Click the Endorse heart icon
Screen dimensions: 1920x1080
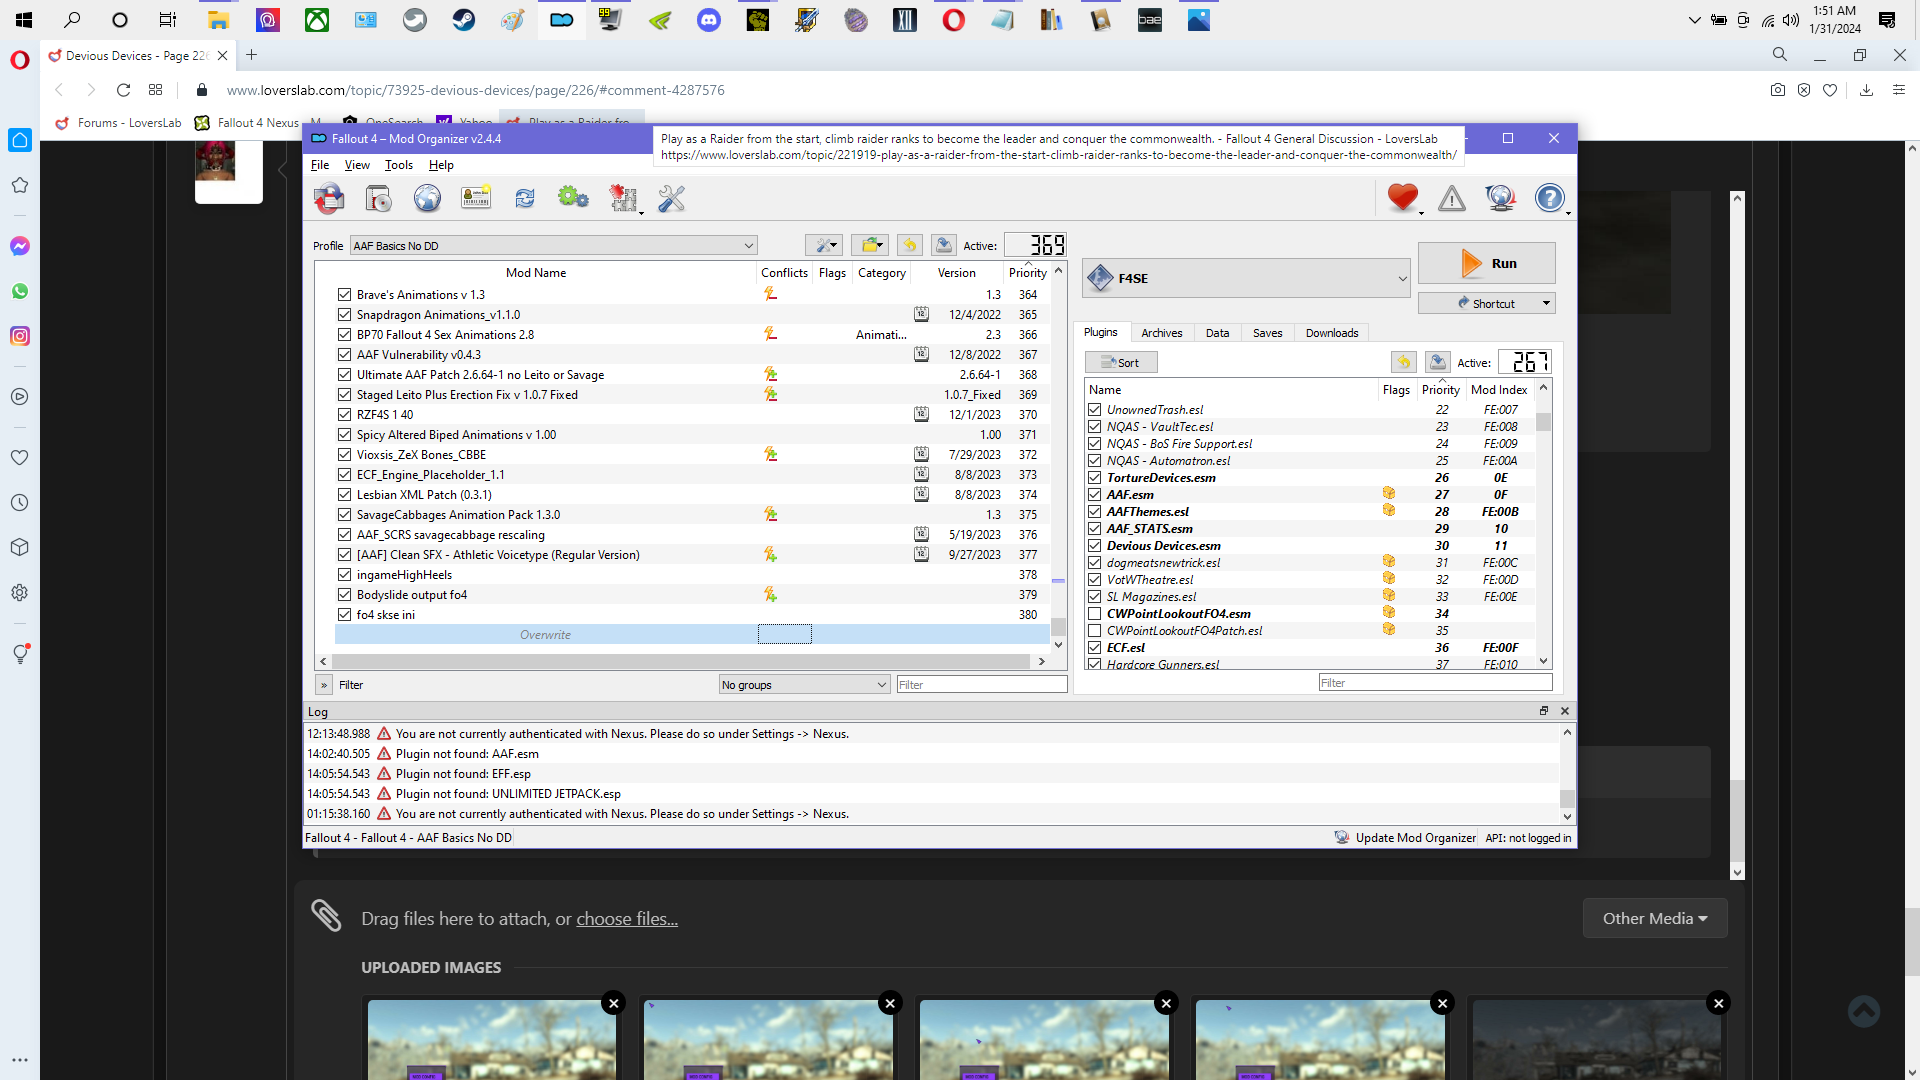pos(1402,198)
